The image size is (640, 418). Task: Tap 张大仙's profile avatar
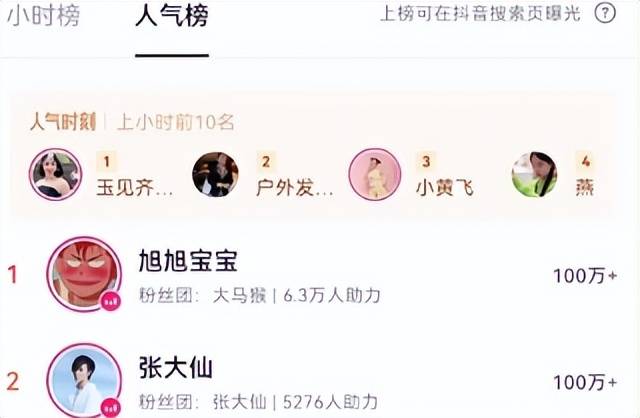point(84,381)
